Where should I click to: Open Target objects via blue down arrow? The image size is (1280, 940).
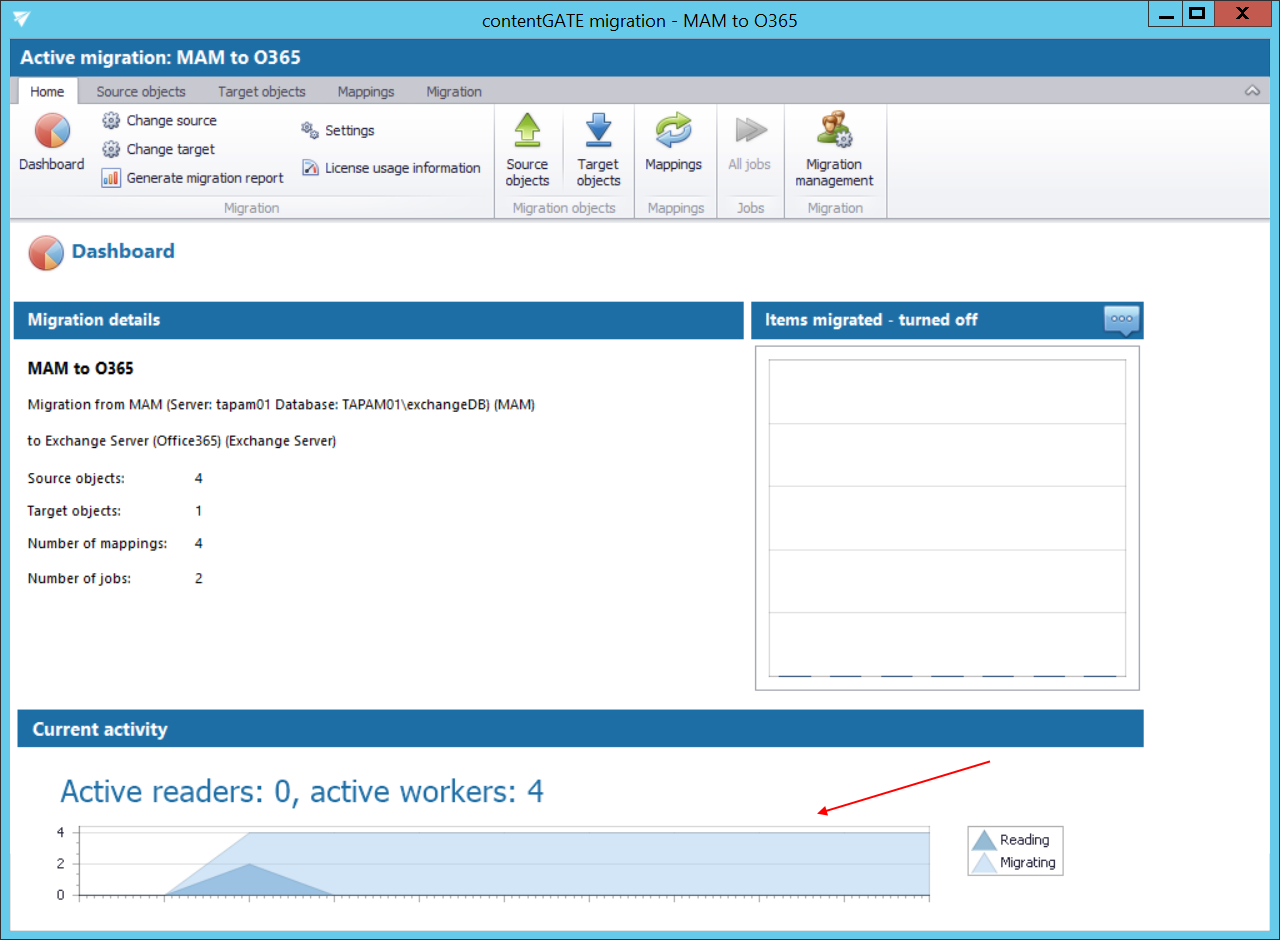598,132
